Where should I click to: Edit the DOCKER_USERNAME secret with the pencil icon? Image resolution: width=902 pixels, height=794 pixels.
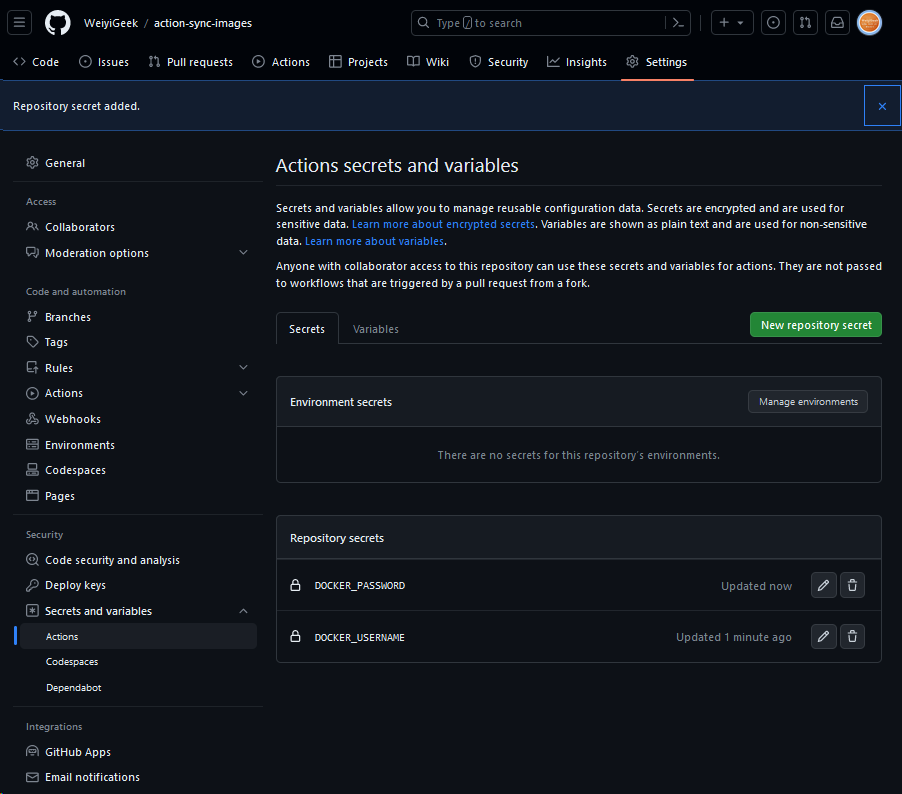tap(823, 636)
